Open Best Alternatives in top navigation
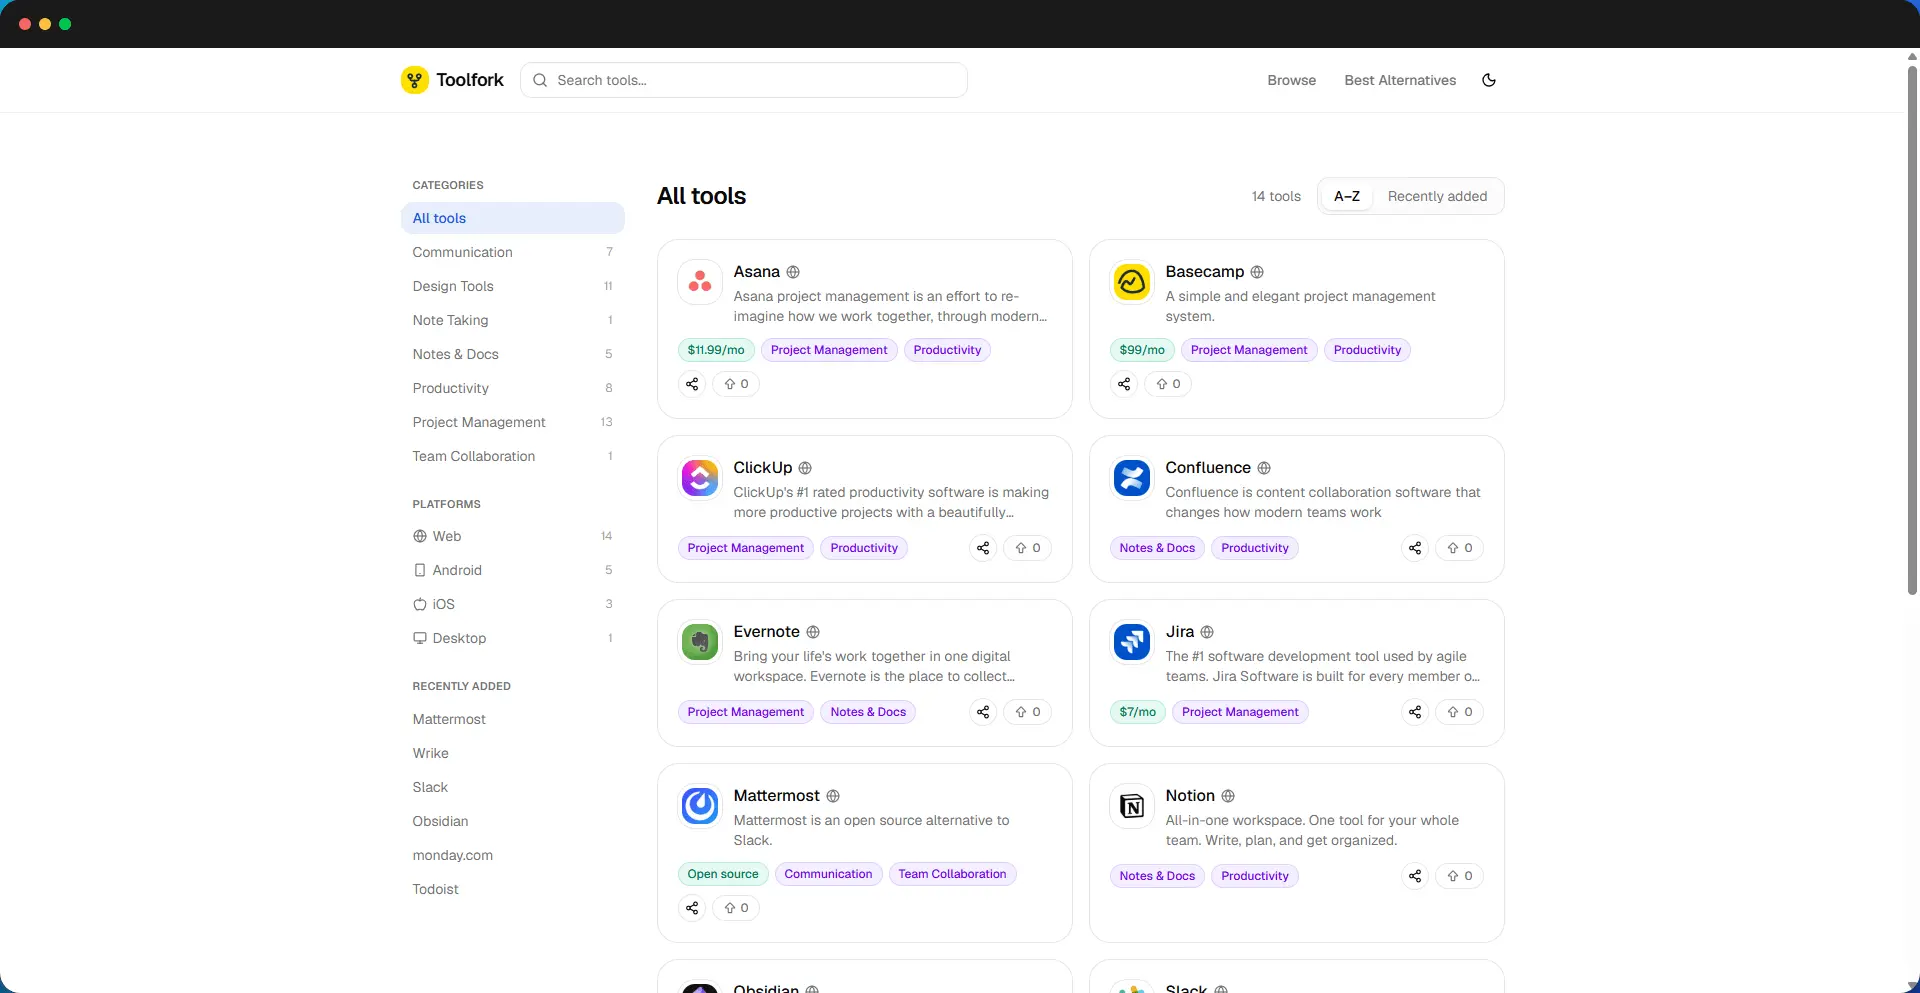This screenshot has width=1920, height=993. (x=1400, y=80)
